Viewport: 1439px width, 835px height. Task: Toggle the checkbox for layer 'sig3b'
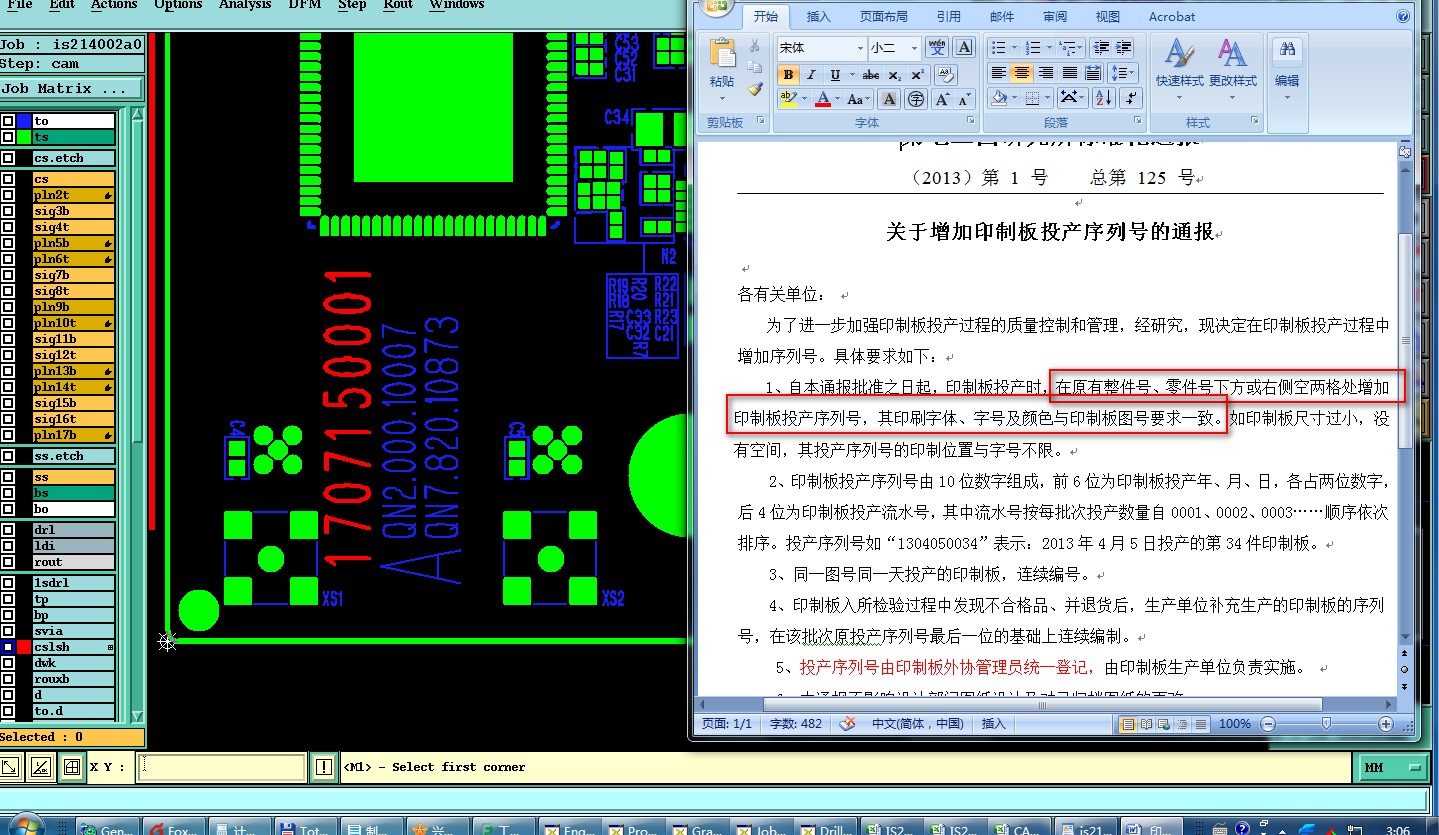[x=8, y=211]
